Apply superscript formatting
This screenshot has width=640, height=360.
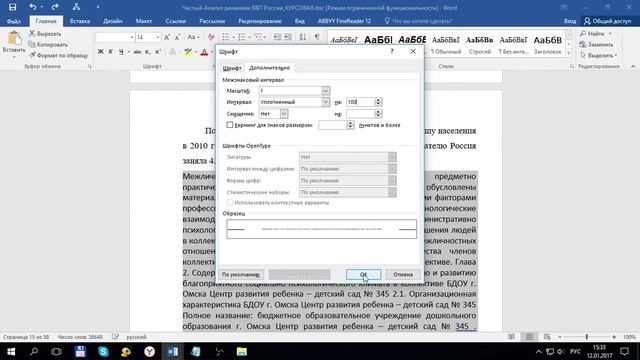pyautogui.click(x=158, y=52)
